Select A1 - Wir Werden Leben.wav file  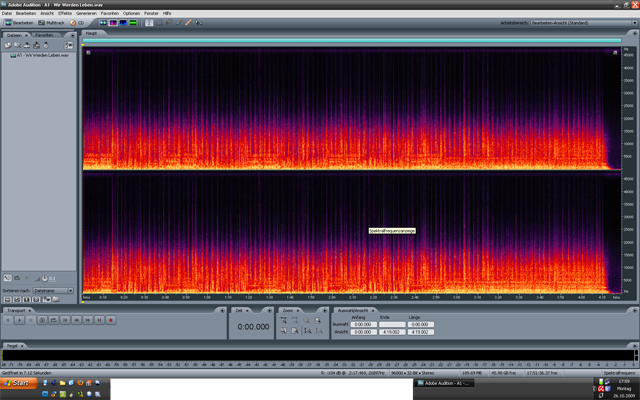[40, 55]
